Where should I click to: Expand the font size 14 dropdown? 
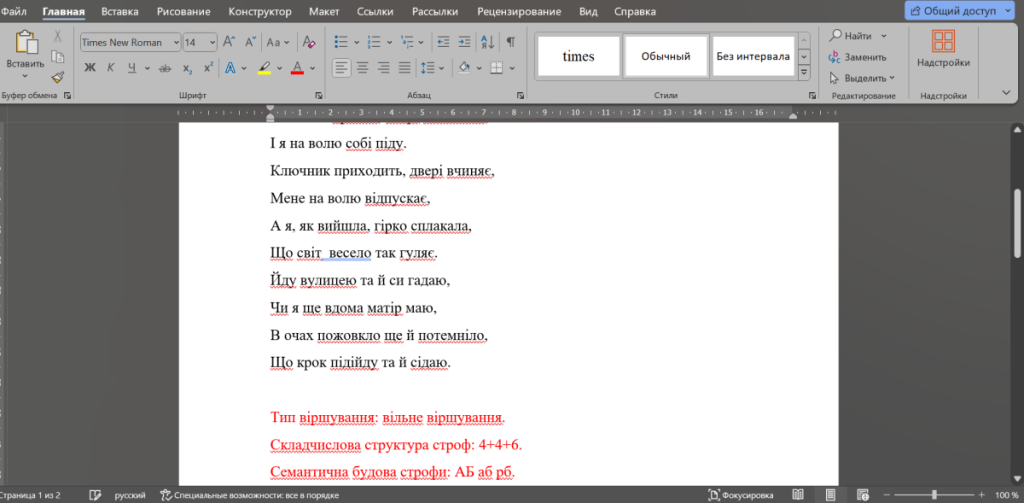pos(213,42)
